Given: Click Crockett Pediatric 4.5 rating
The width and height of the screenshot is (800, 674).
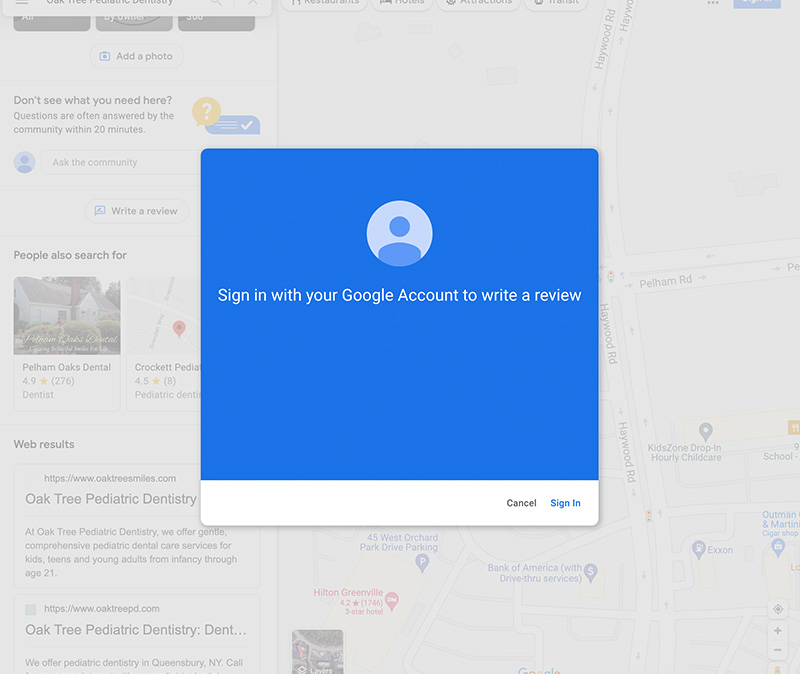Looking at the screenshot, I should [x=155, y=381].
